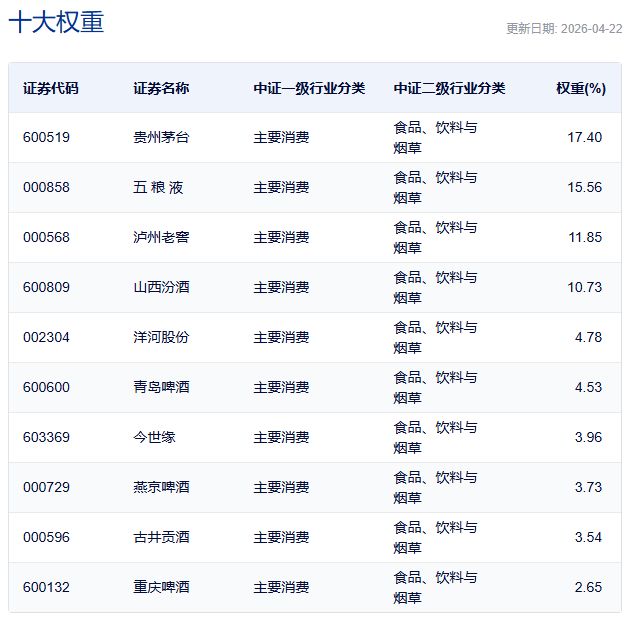This screenshot has width=626, height=618.
Task: Select stock code 600519
Action: 47,137
